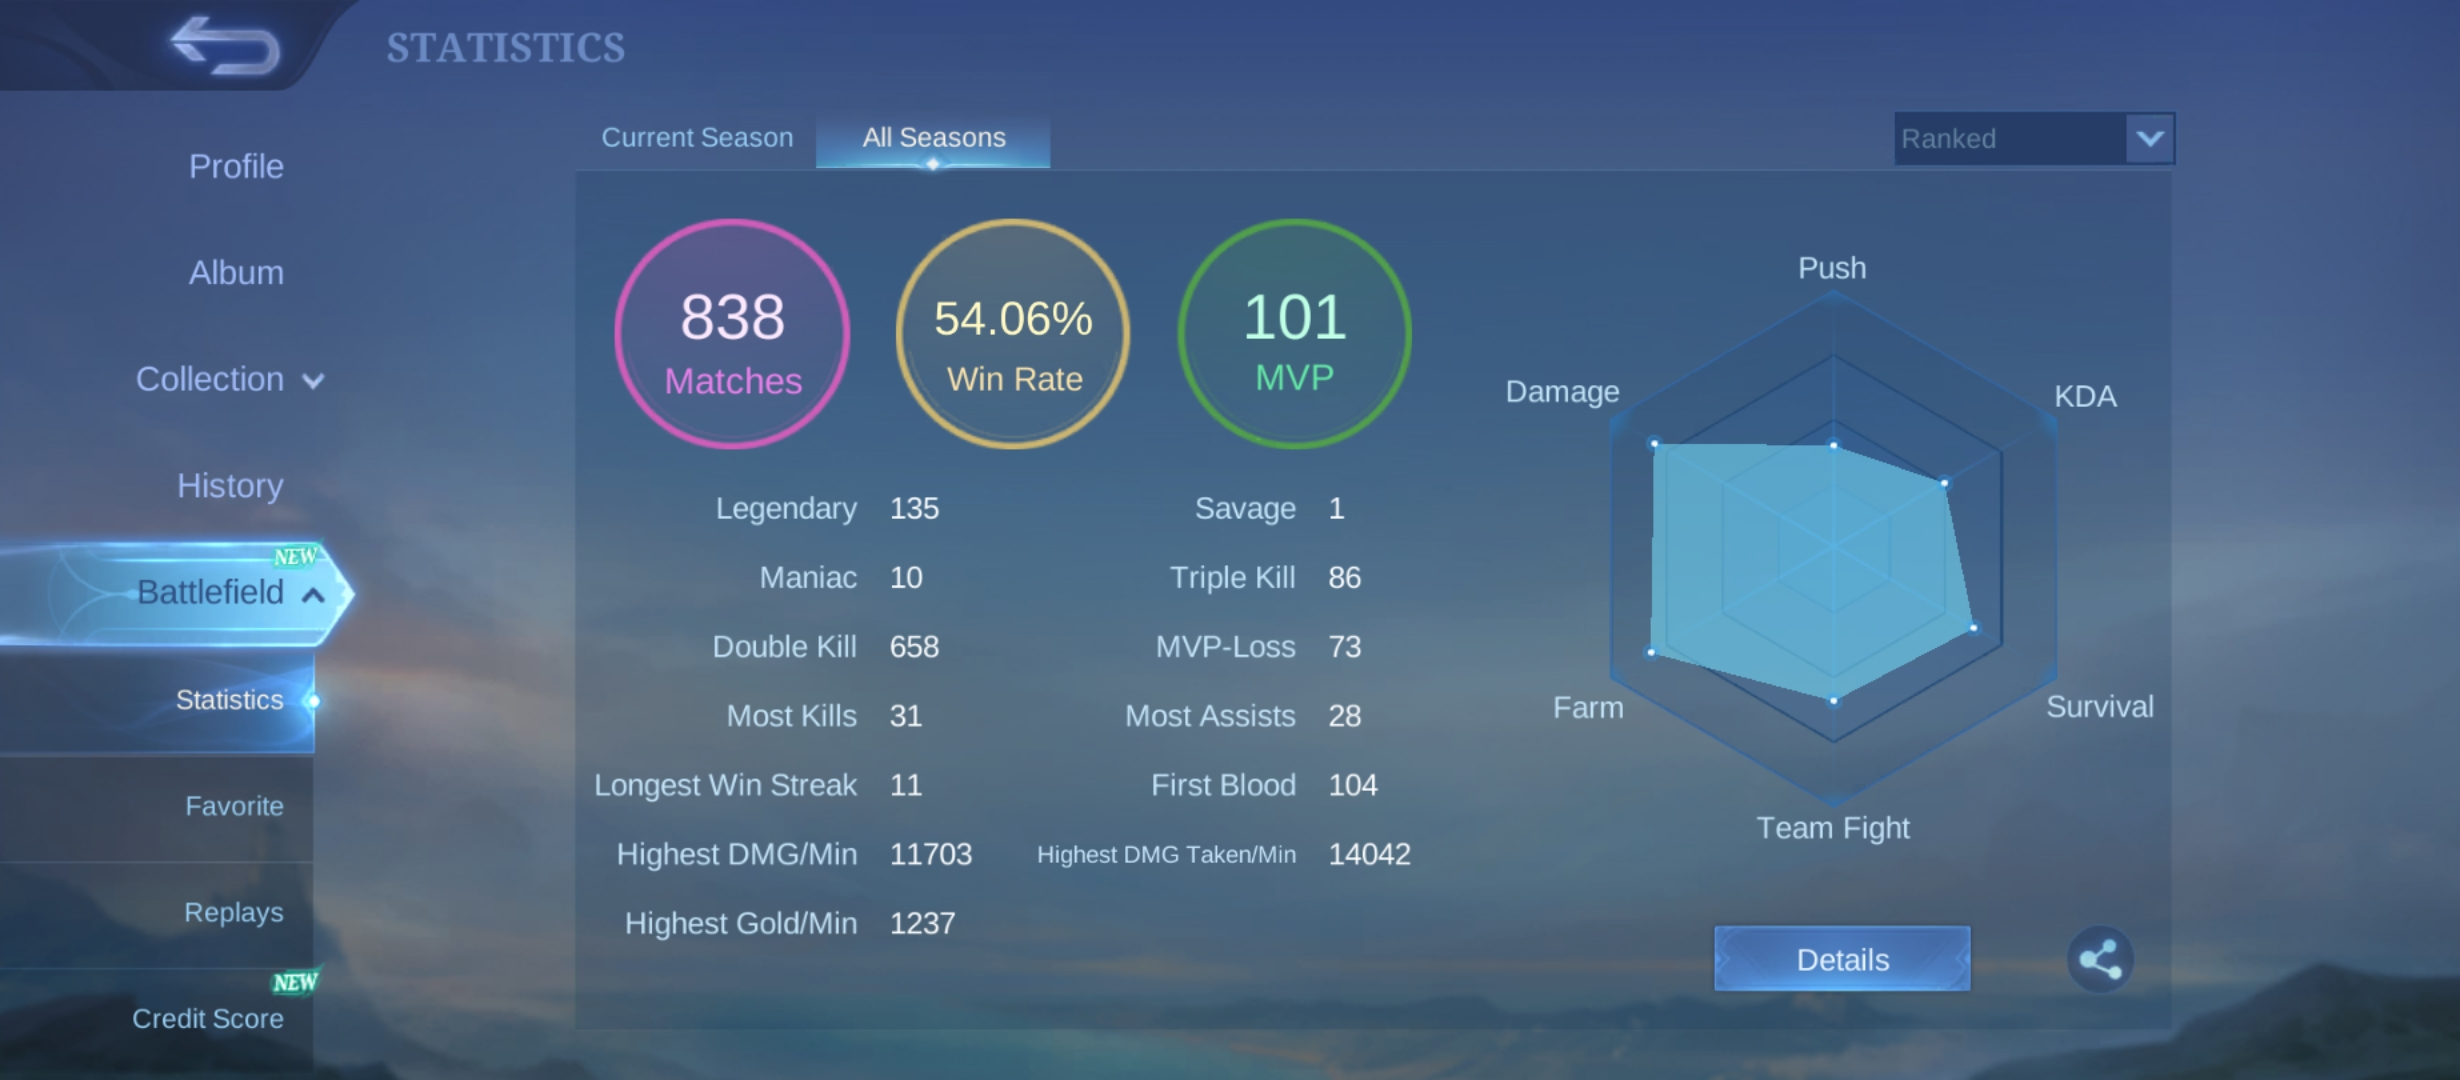Tap the share icon
Image resolution: width=2460 pixels, height=1080 pixels.
click(x=2100, y=959)
